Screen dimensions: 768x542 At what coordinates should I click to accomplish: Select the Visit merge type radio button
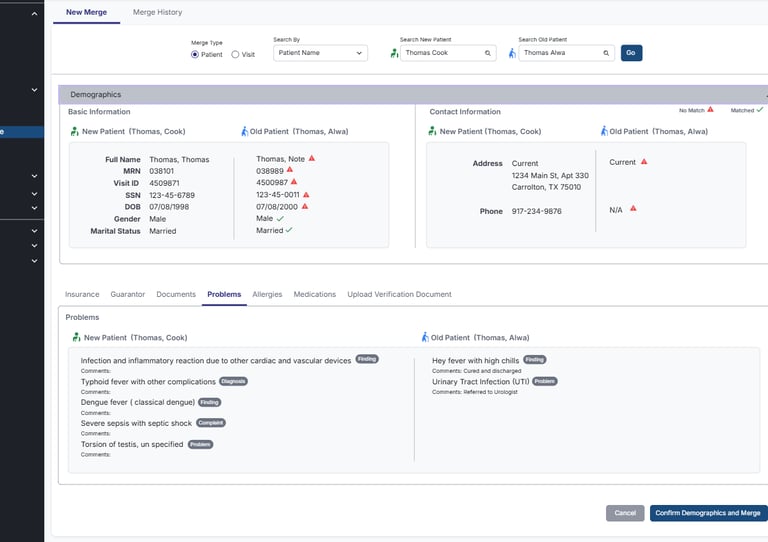235,54
